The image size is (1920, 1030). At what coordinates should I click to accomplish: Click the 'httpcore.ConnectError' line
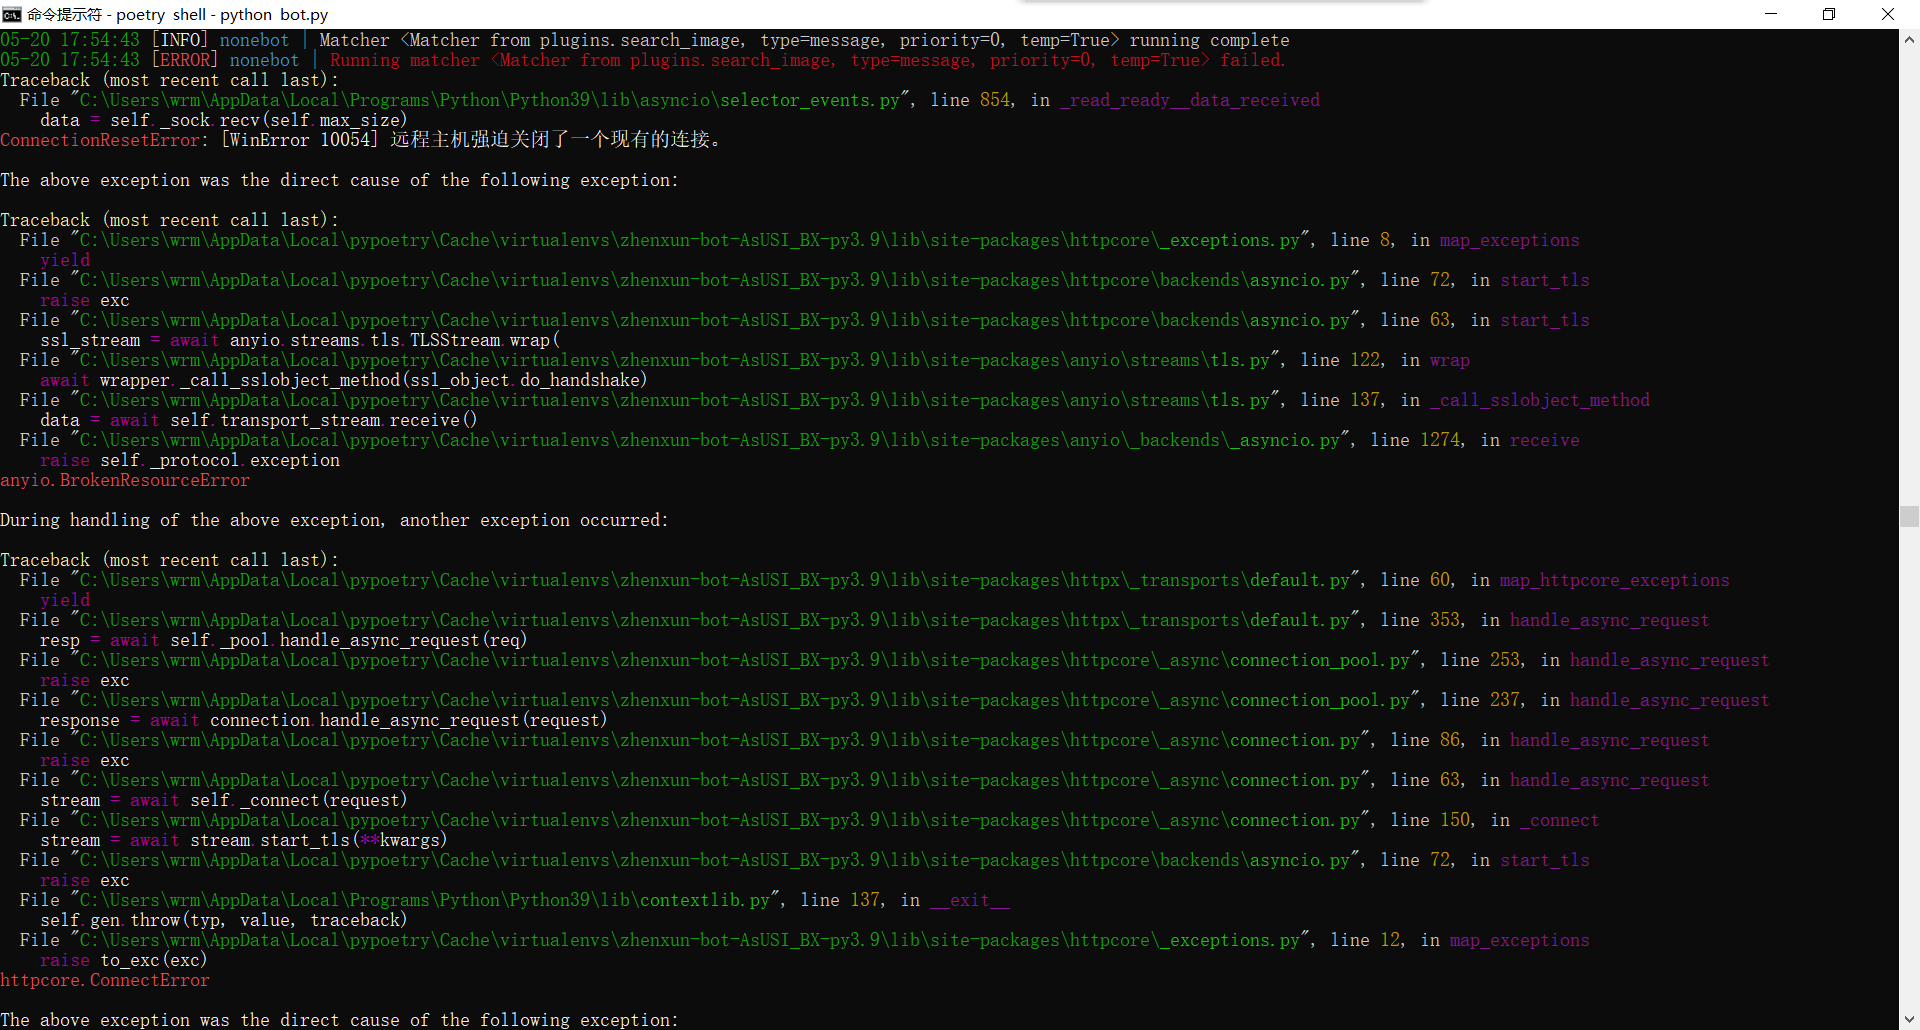(x=105, y=980)
